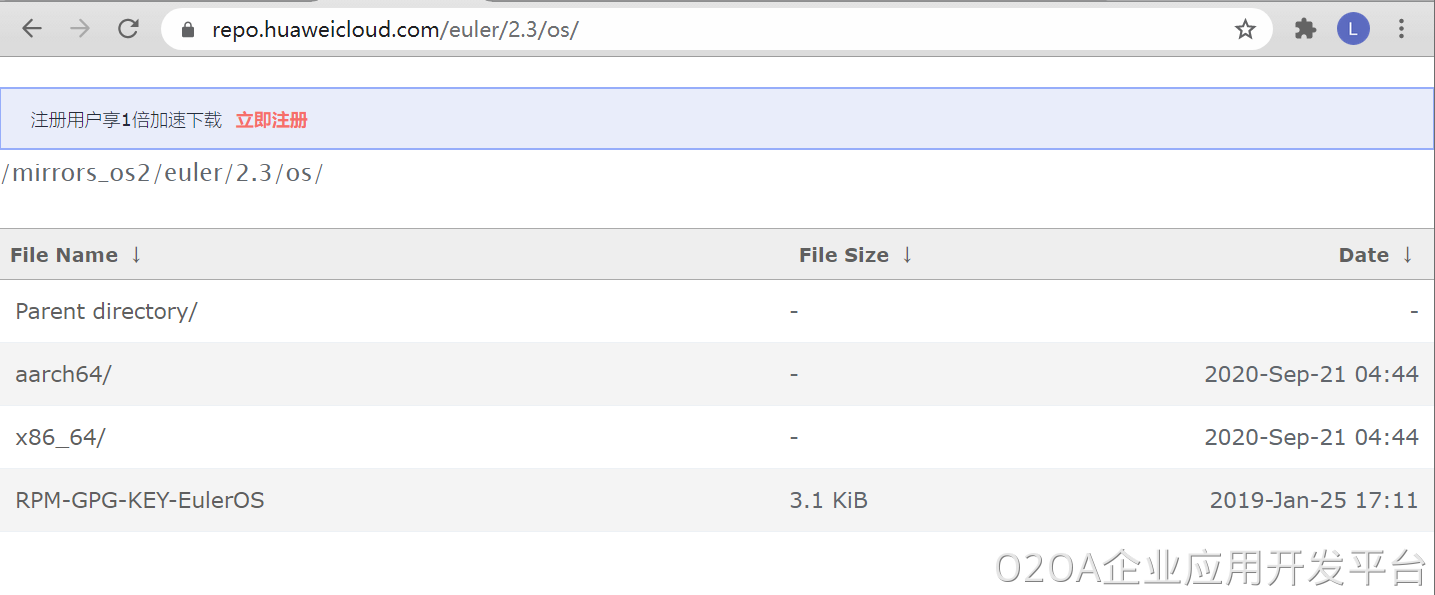Click the browser forward arrow
This screenshot has width=1435, height=595.
coord(80,29)
